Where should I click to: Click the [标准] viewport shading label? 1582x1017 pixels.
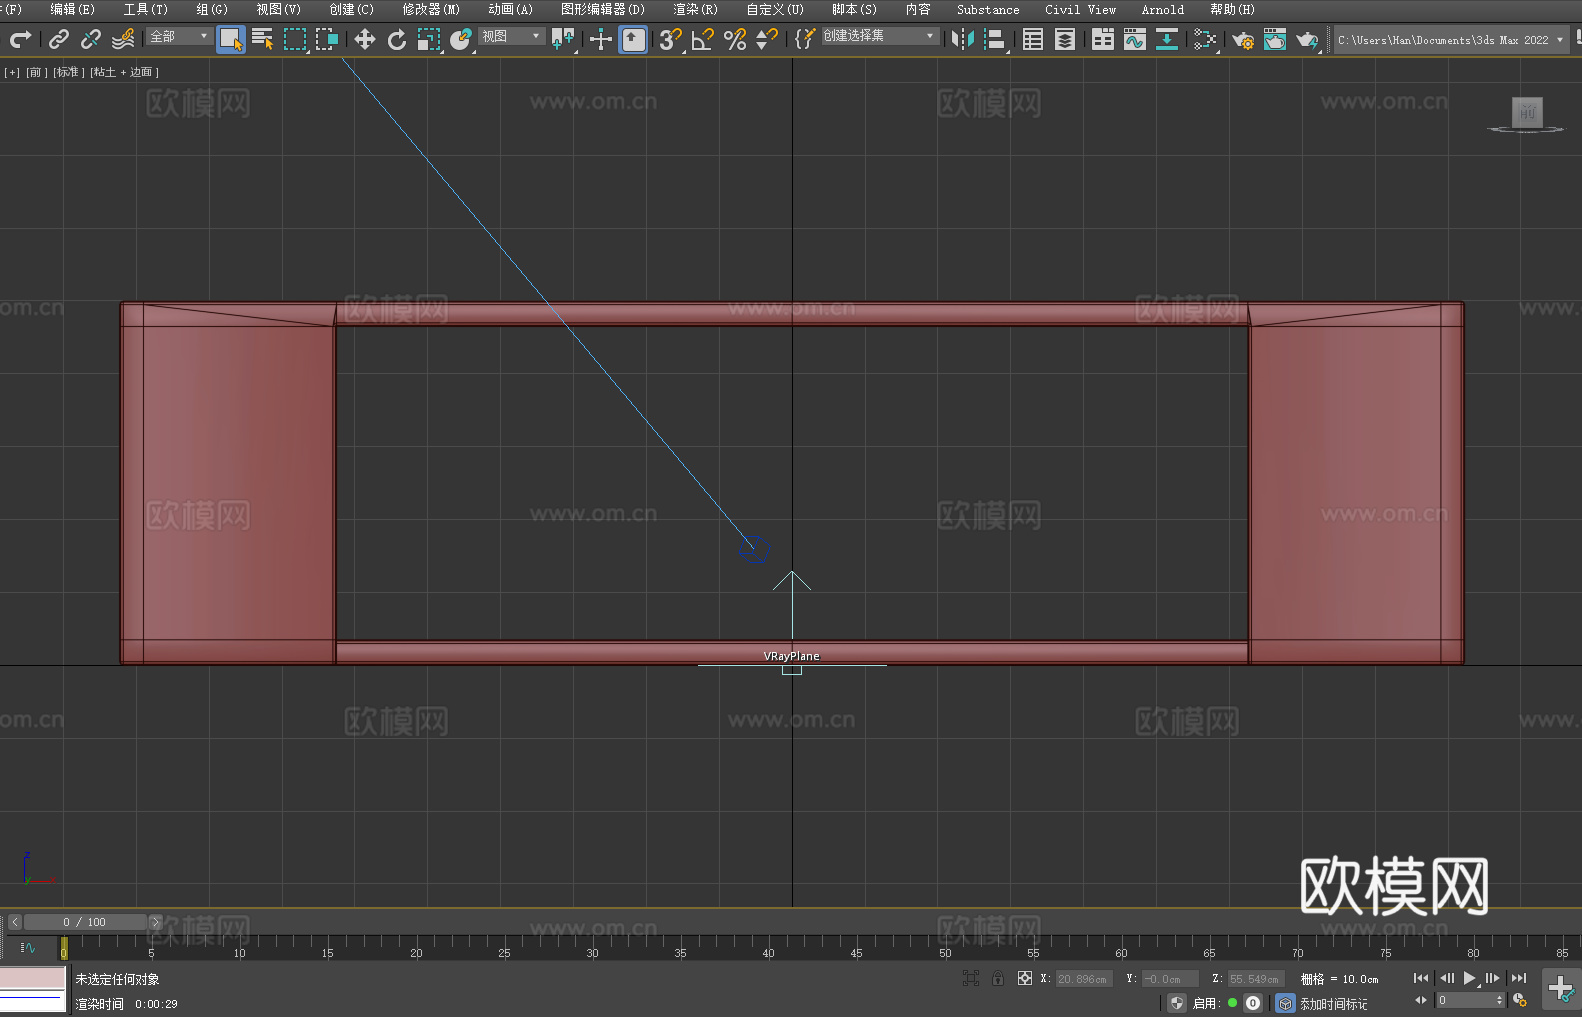68,72
